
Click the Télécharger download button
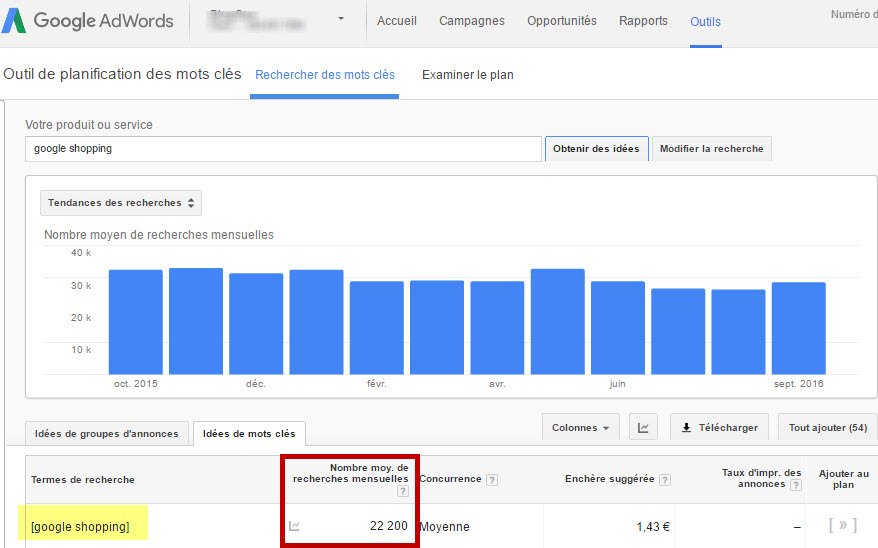[720, 428]
